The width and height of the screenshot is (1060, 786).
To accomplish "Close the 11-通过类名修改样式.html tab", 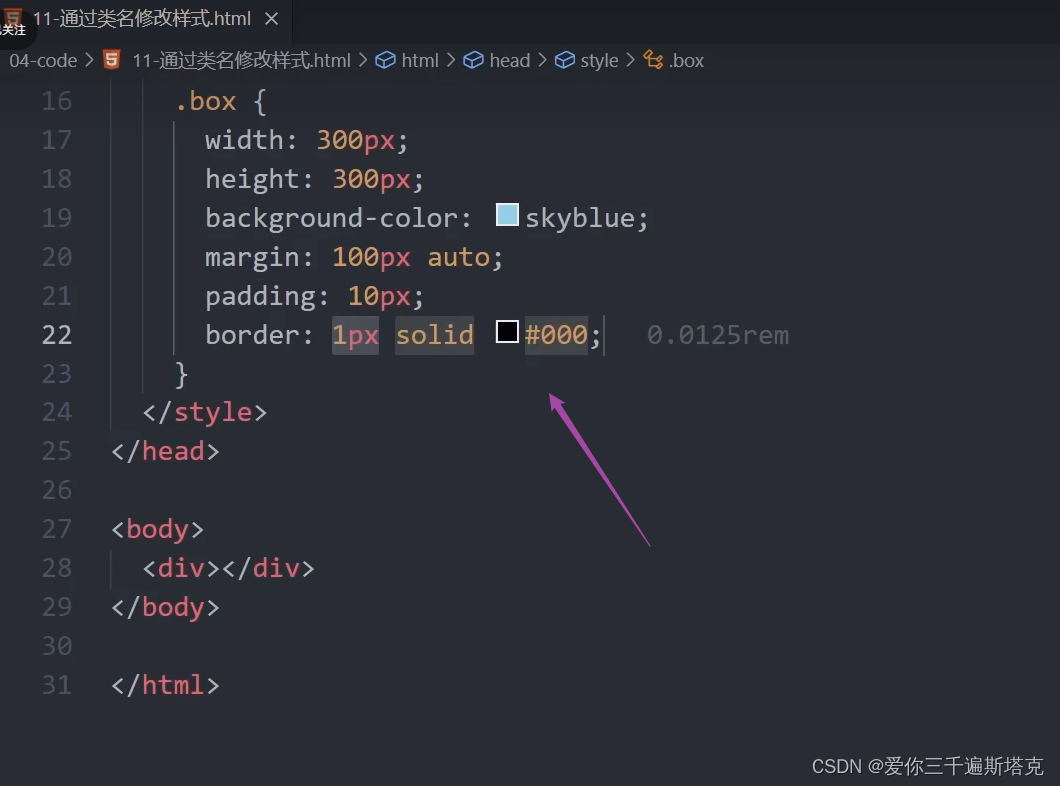I will (271, 19).
